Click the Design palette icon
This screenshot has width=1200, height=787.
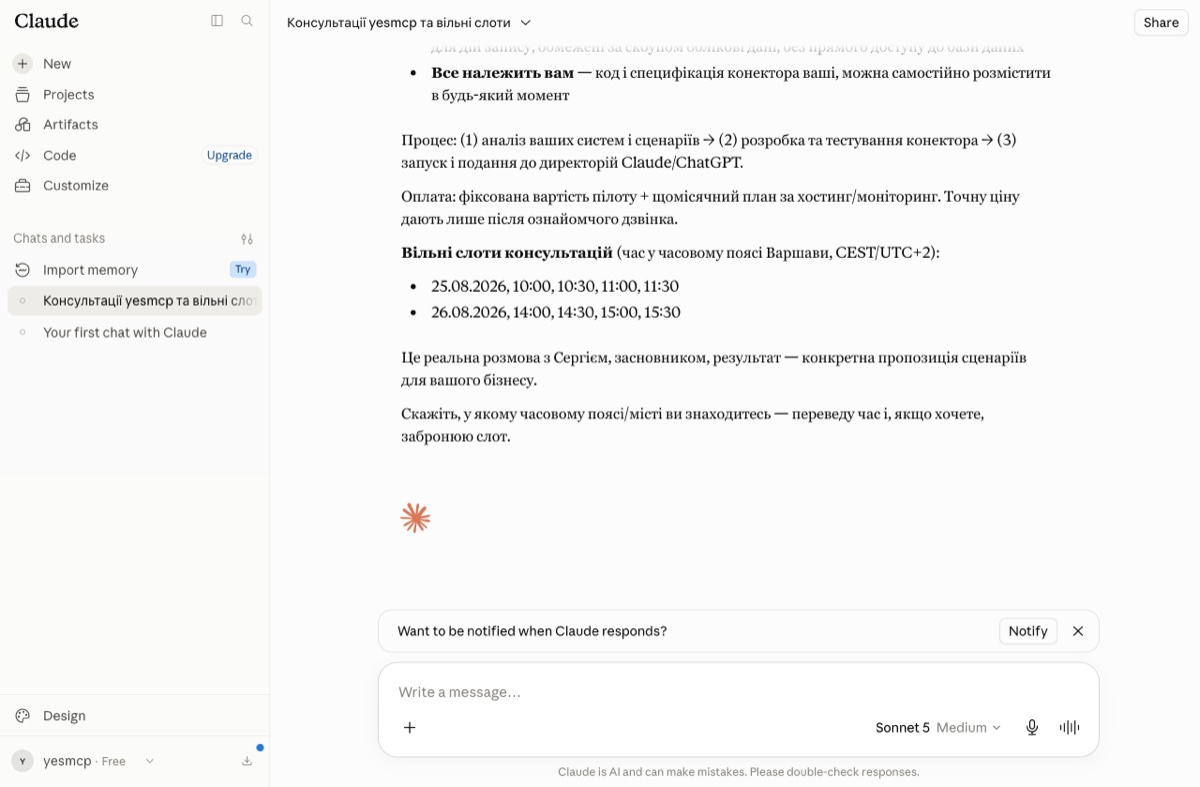22,715
